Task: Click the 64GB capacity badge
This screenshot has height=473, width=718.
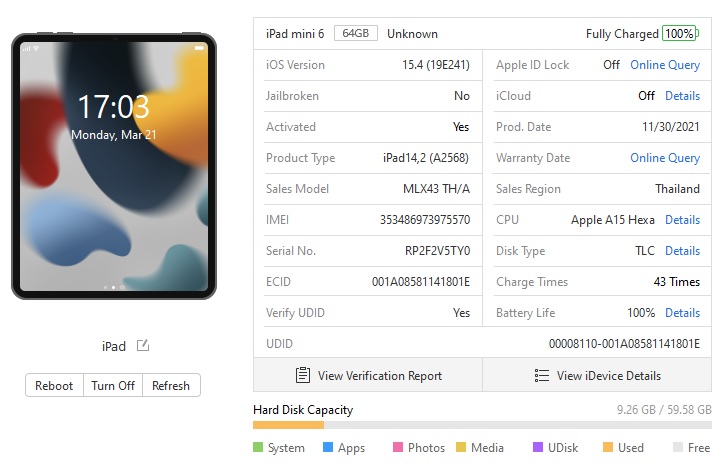Action: [356, 33]
